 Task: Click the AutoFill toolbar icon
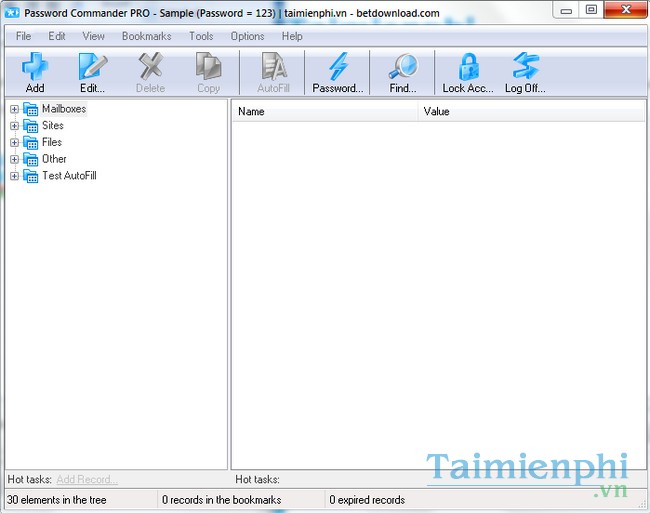[274, 66]
